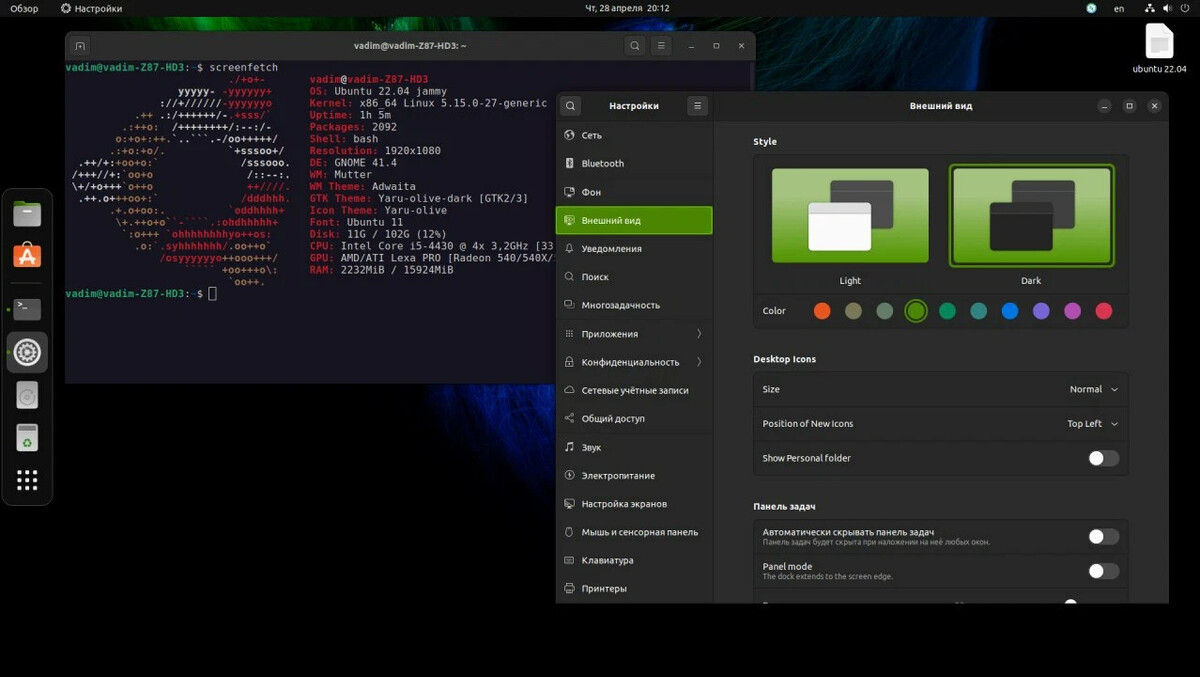Open the Фон settings panel
This screenshot has width=1200, height=677.
pos(634,192)
